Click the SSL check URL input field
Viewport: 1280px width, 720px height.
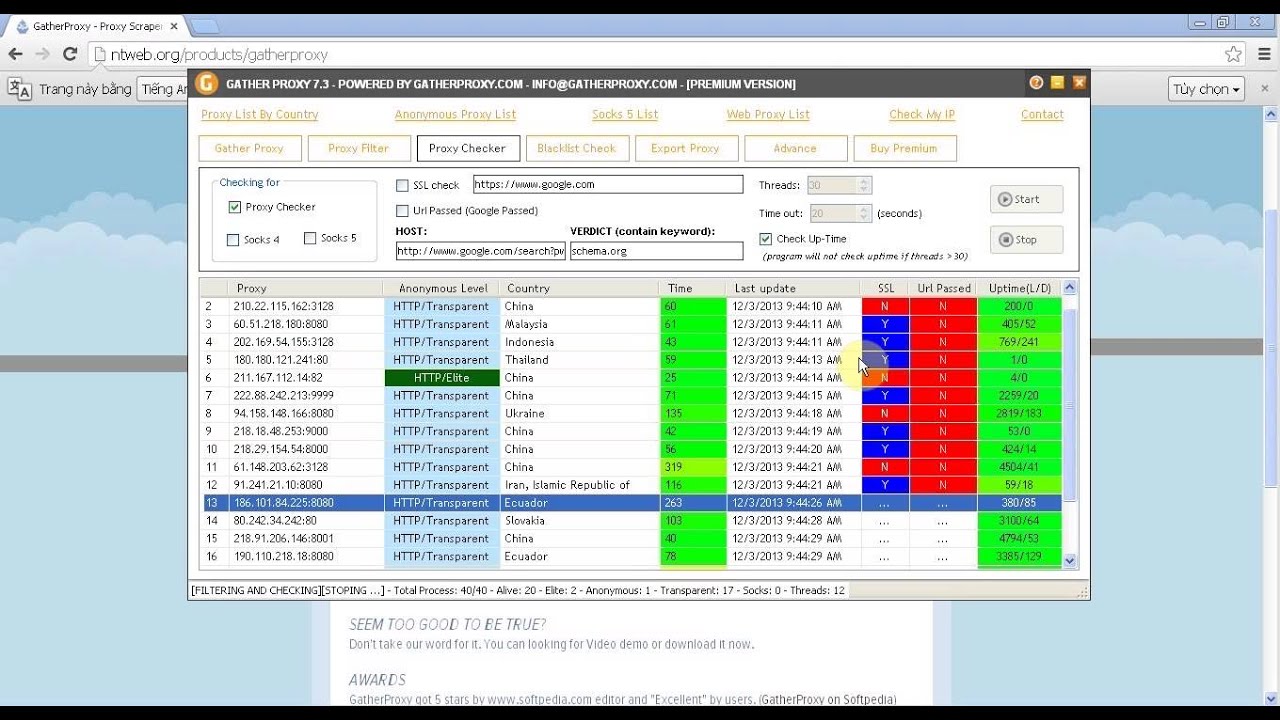pos(608,184)
